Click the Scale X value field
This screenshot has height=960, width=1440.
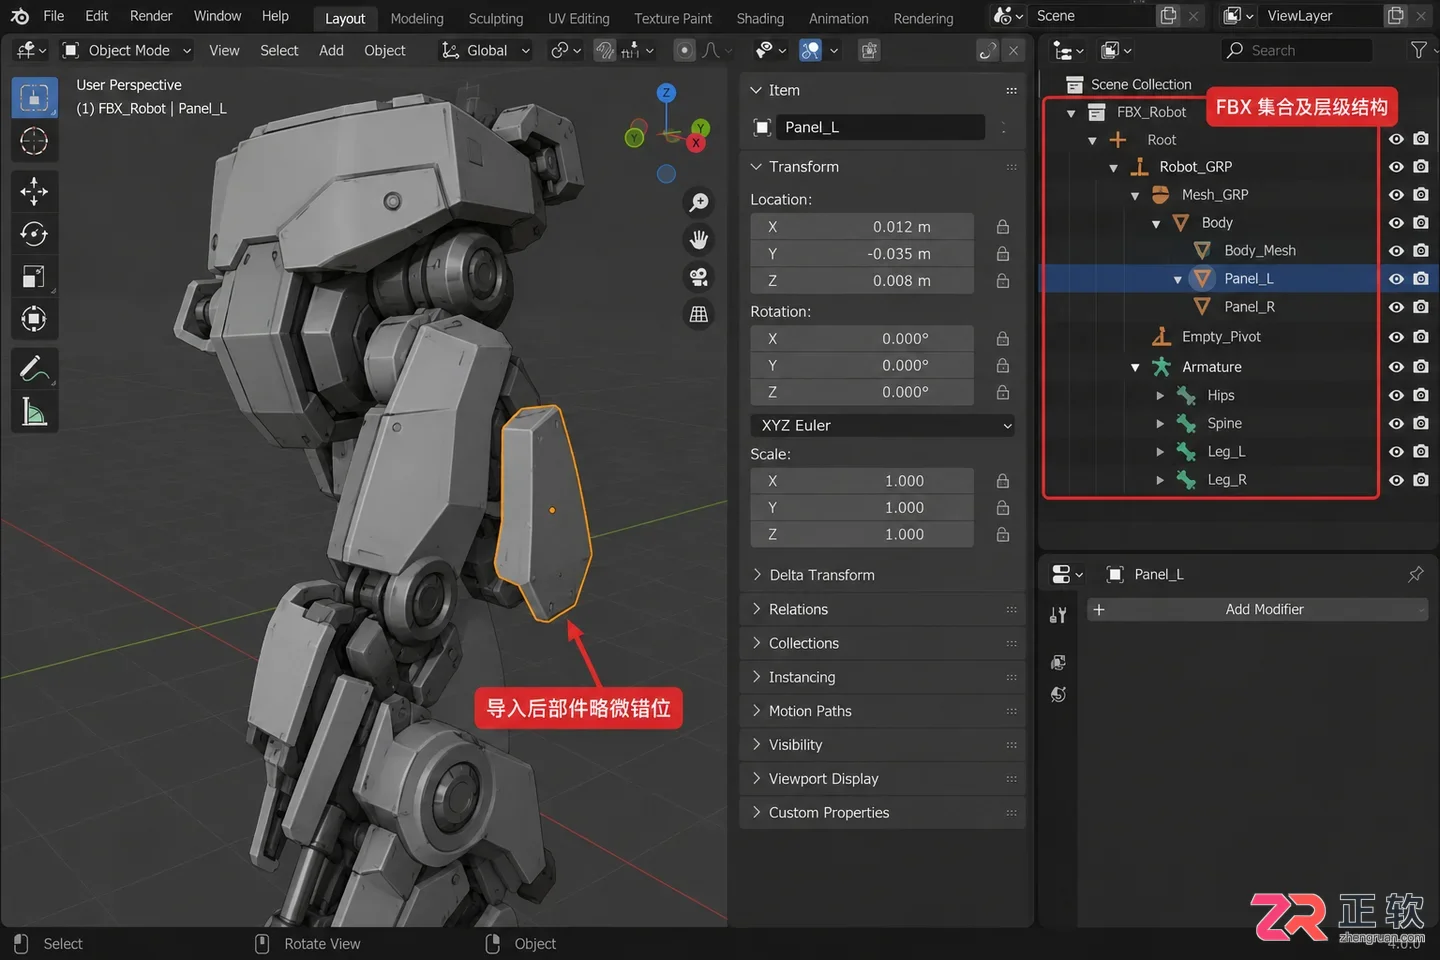click(x=862, y=481)
